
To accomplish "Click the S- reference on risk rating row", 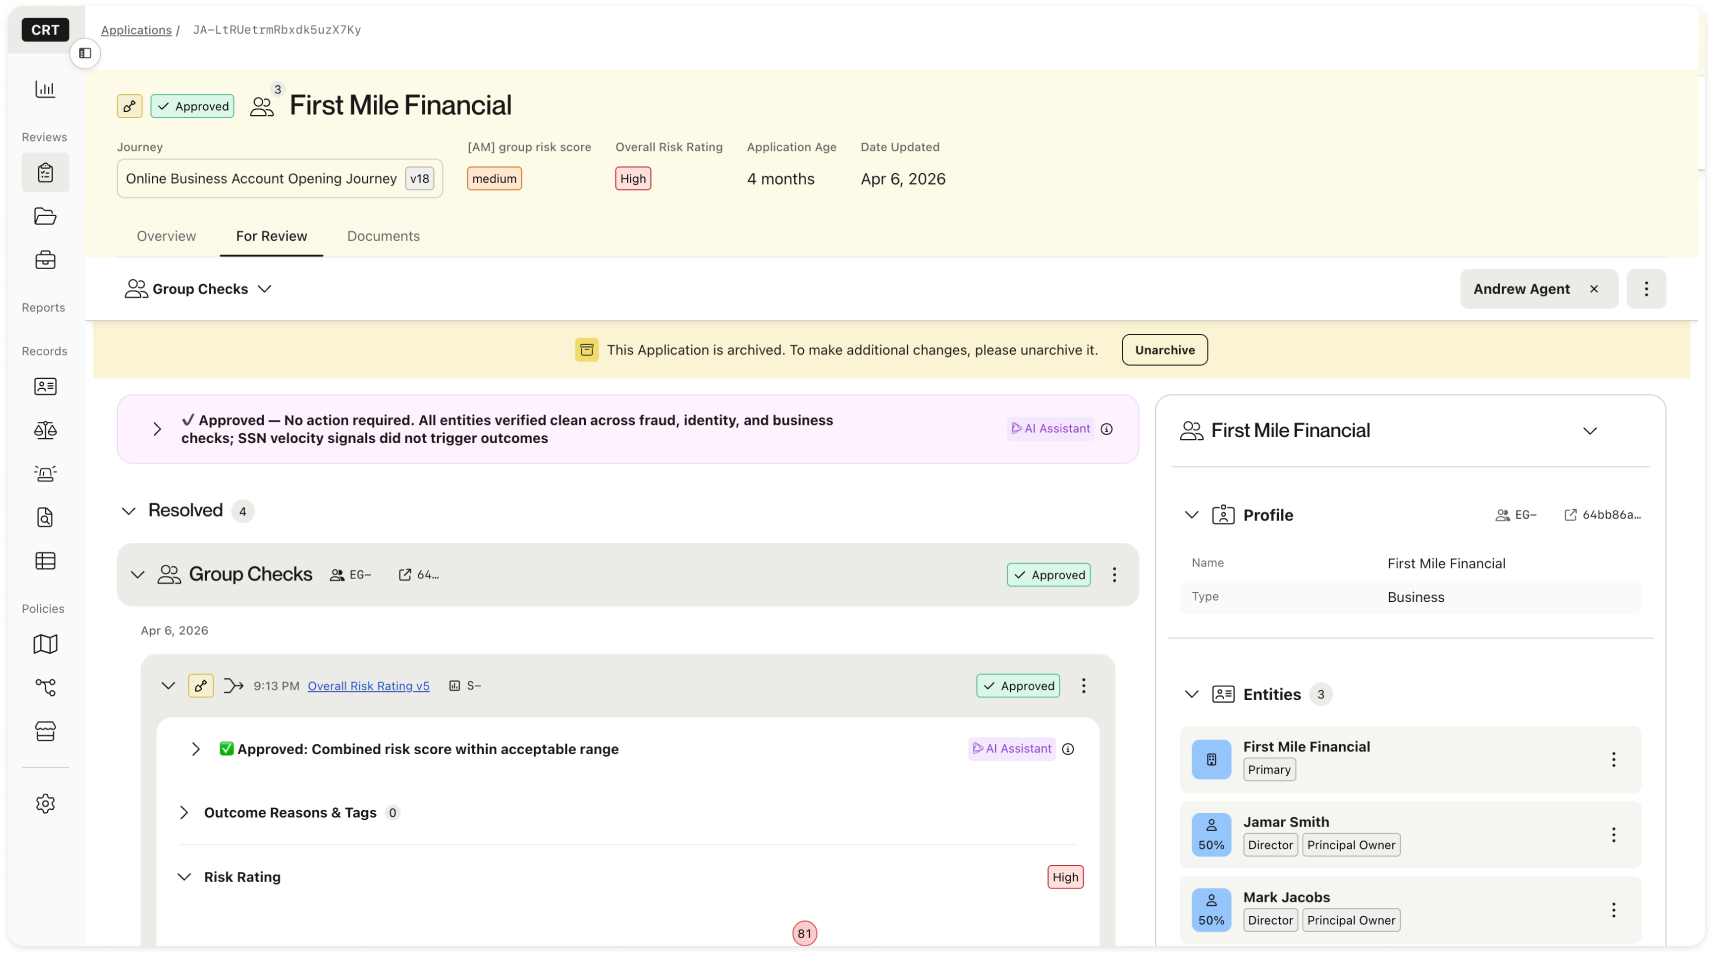I will tap(465, 686).
